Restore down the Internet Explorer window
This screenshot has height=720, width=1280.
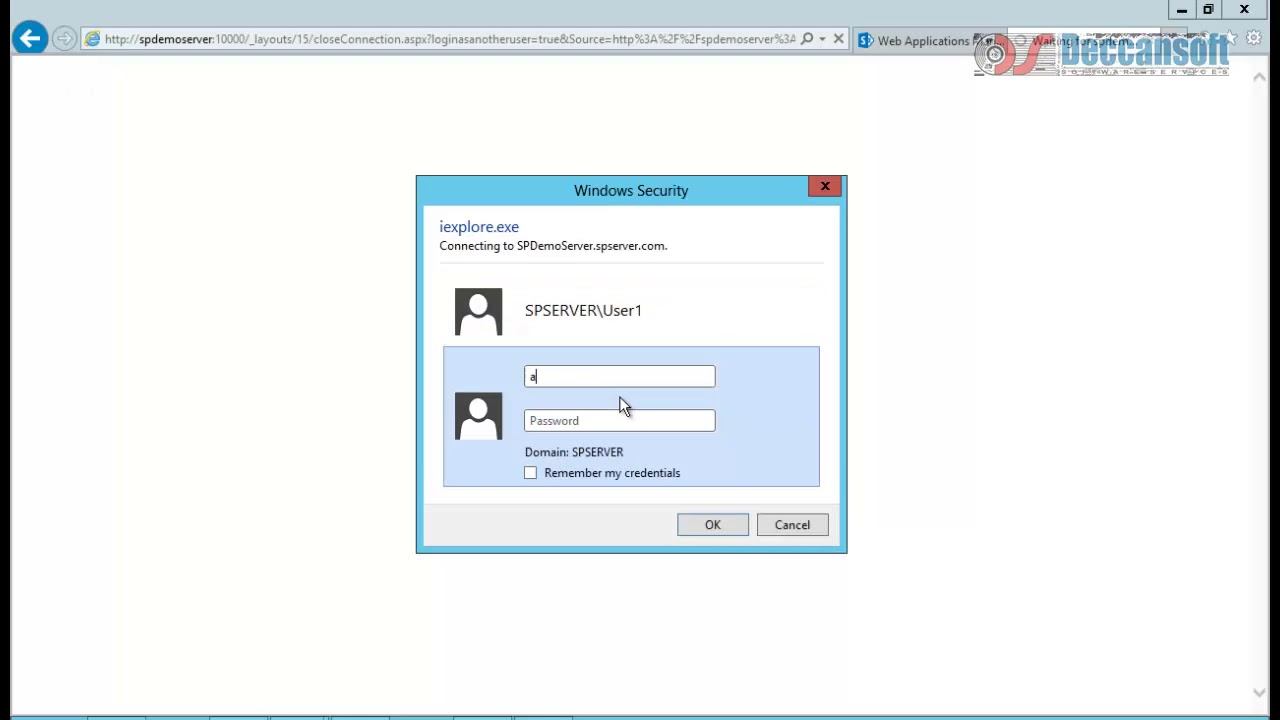coord(1208,10)
